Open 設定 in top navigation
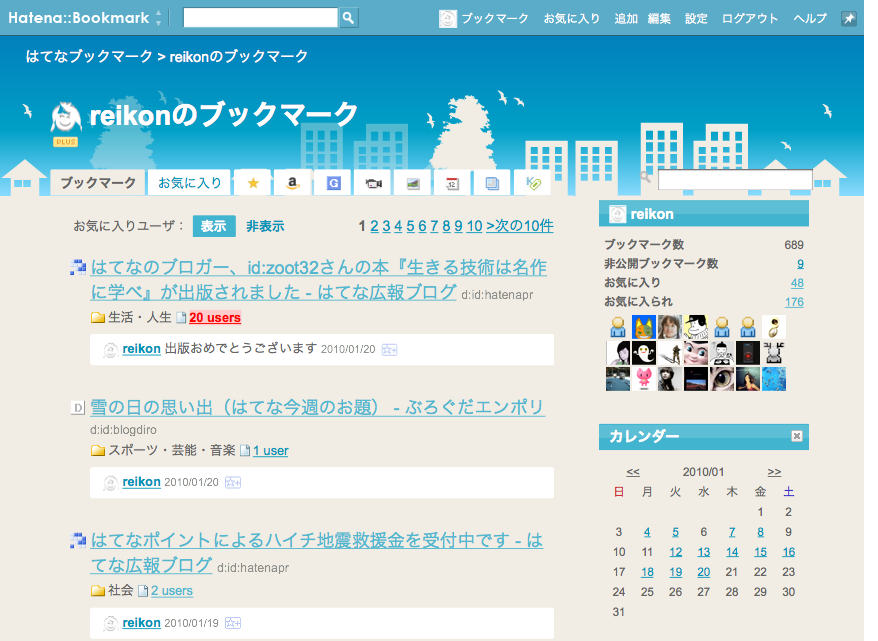 pos(696,18)
